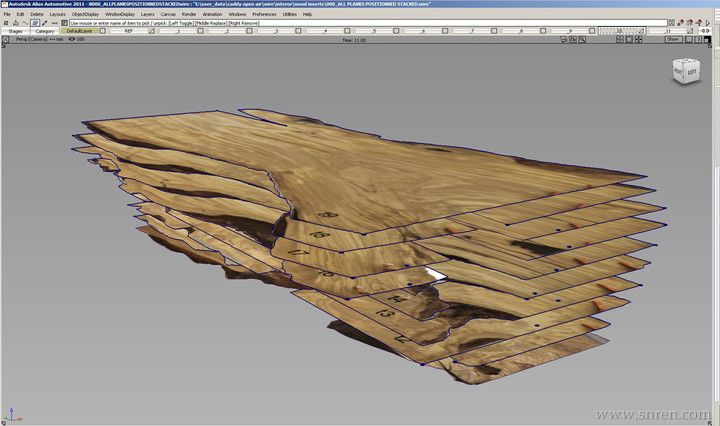Select the REF layer
The height and width of the screenshot is (426, 720).
[x=129, y=31]
